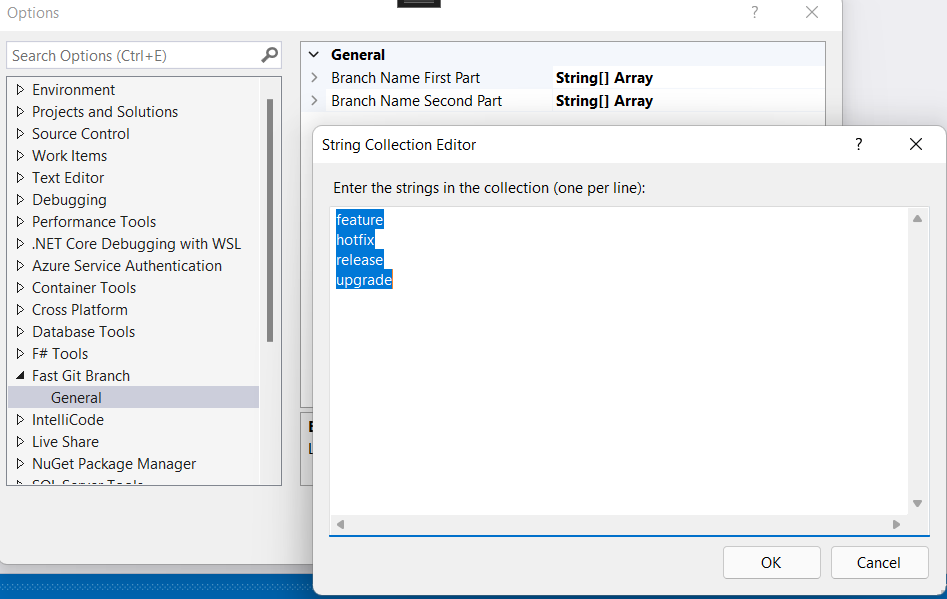Viewport: 947px width, 599px height.
Task: Select the General page under Fast Git Branch
Action: coord(76,398)
